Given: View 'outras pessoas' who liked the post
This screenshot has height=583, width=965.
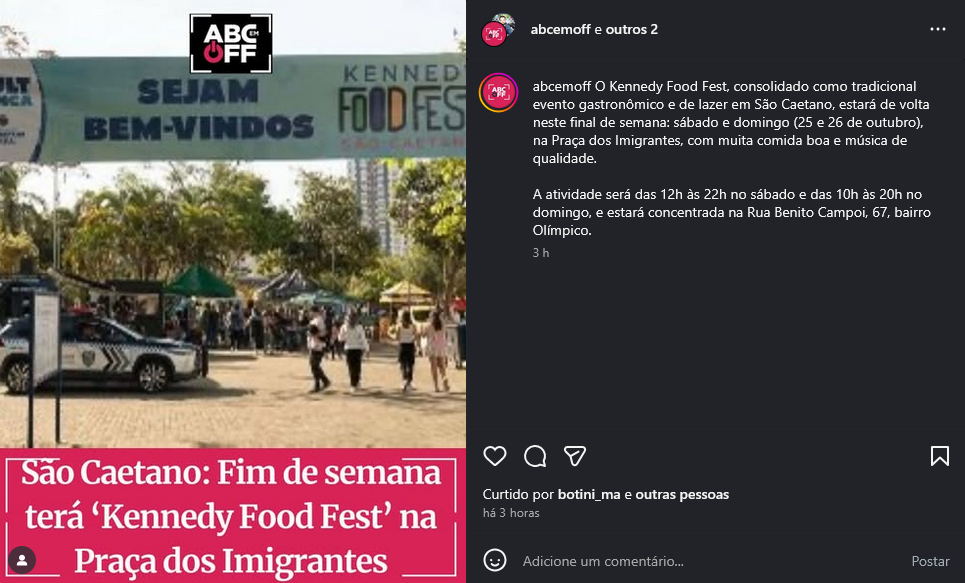Looking at the screenshot, I should [682, 494].
